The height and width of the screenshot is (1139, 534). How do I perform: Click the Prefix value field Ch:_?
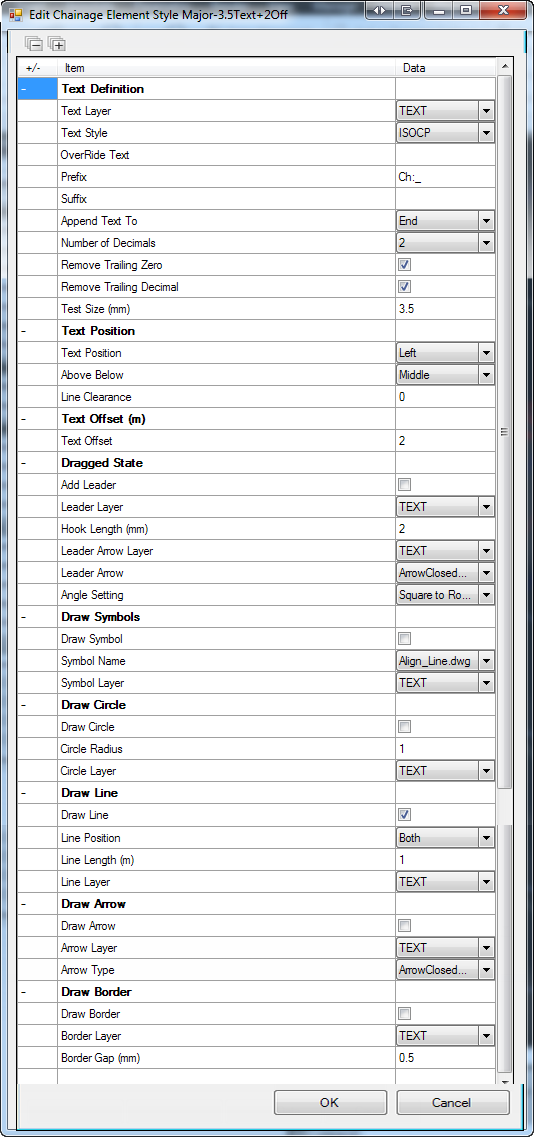pyautogui.click(x=445, y=177)
